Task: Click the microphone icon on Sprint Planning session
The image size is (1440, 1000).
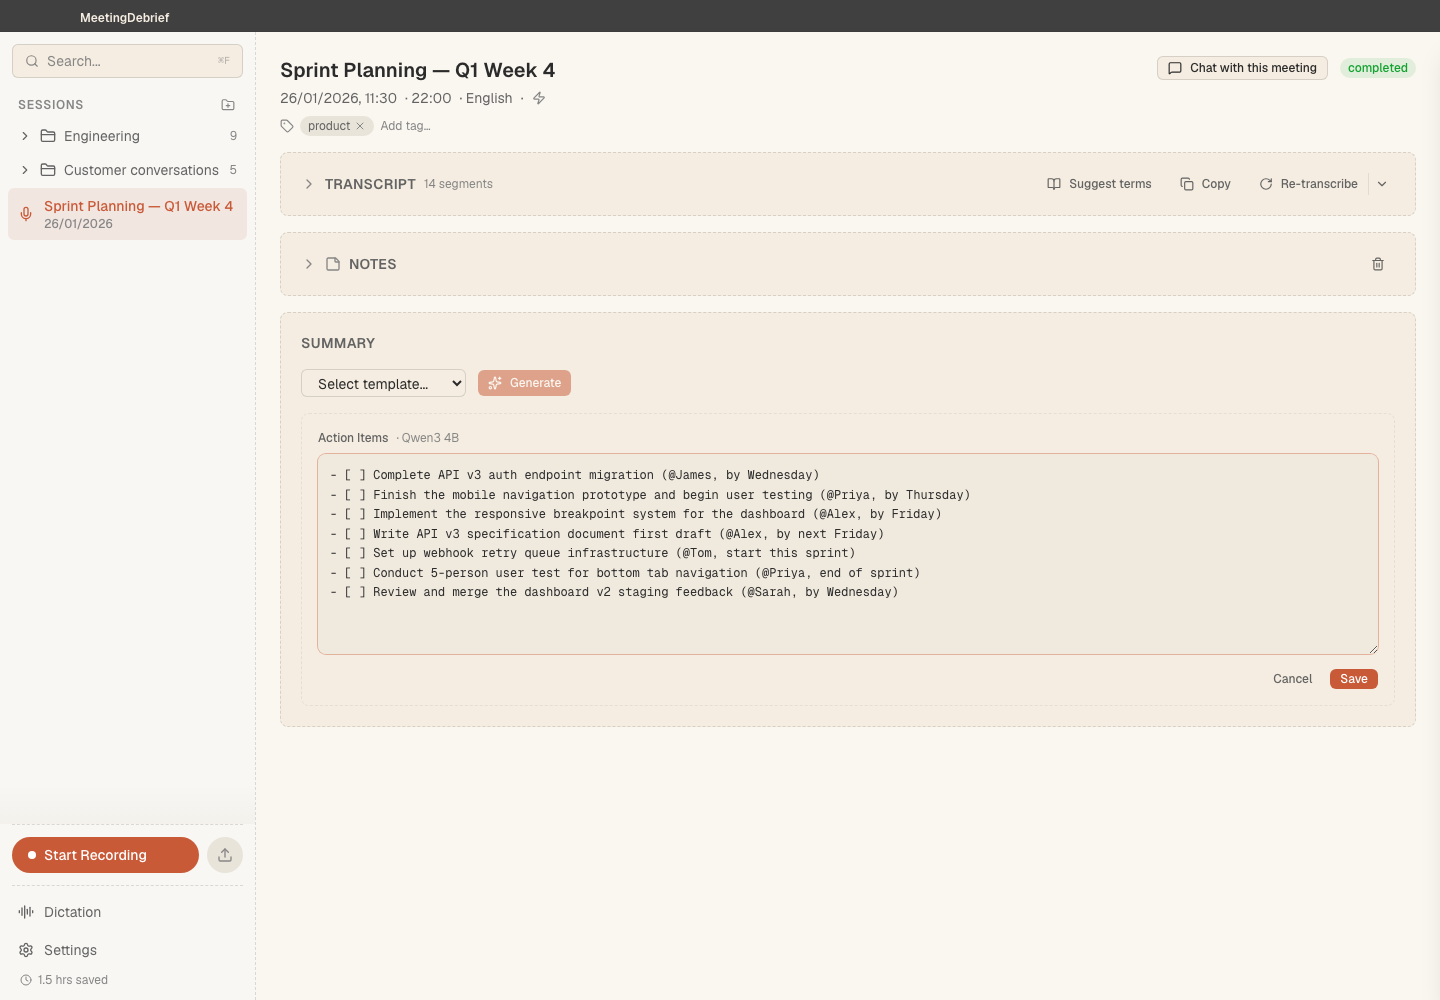Action: click(26, 214)
